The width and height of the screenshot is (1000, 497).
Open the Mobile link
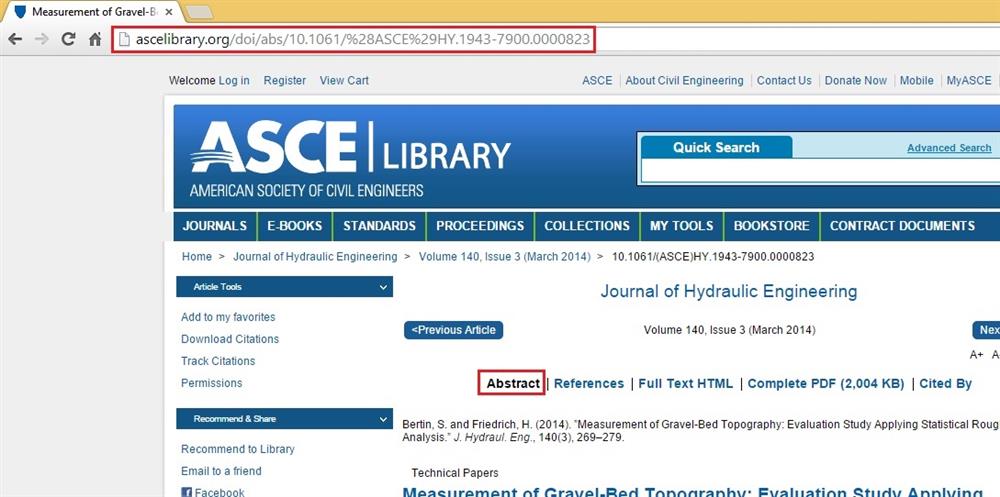[916, 80]
